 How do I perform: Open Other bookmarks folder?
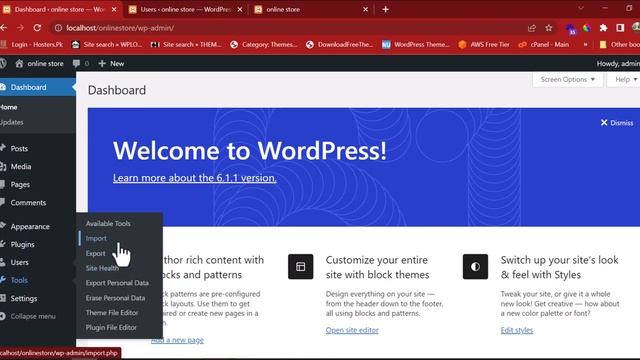coord(620,44)
